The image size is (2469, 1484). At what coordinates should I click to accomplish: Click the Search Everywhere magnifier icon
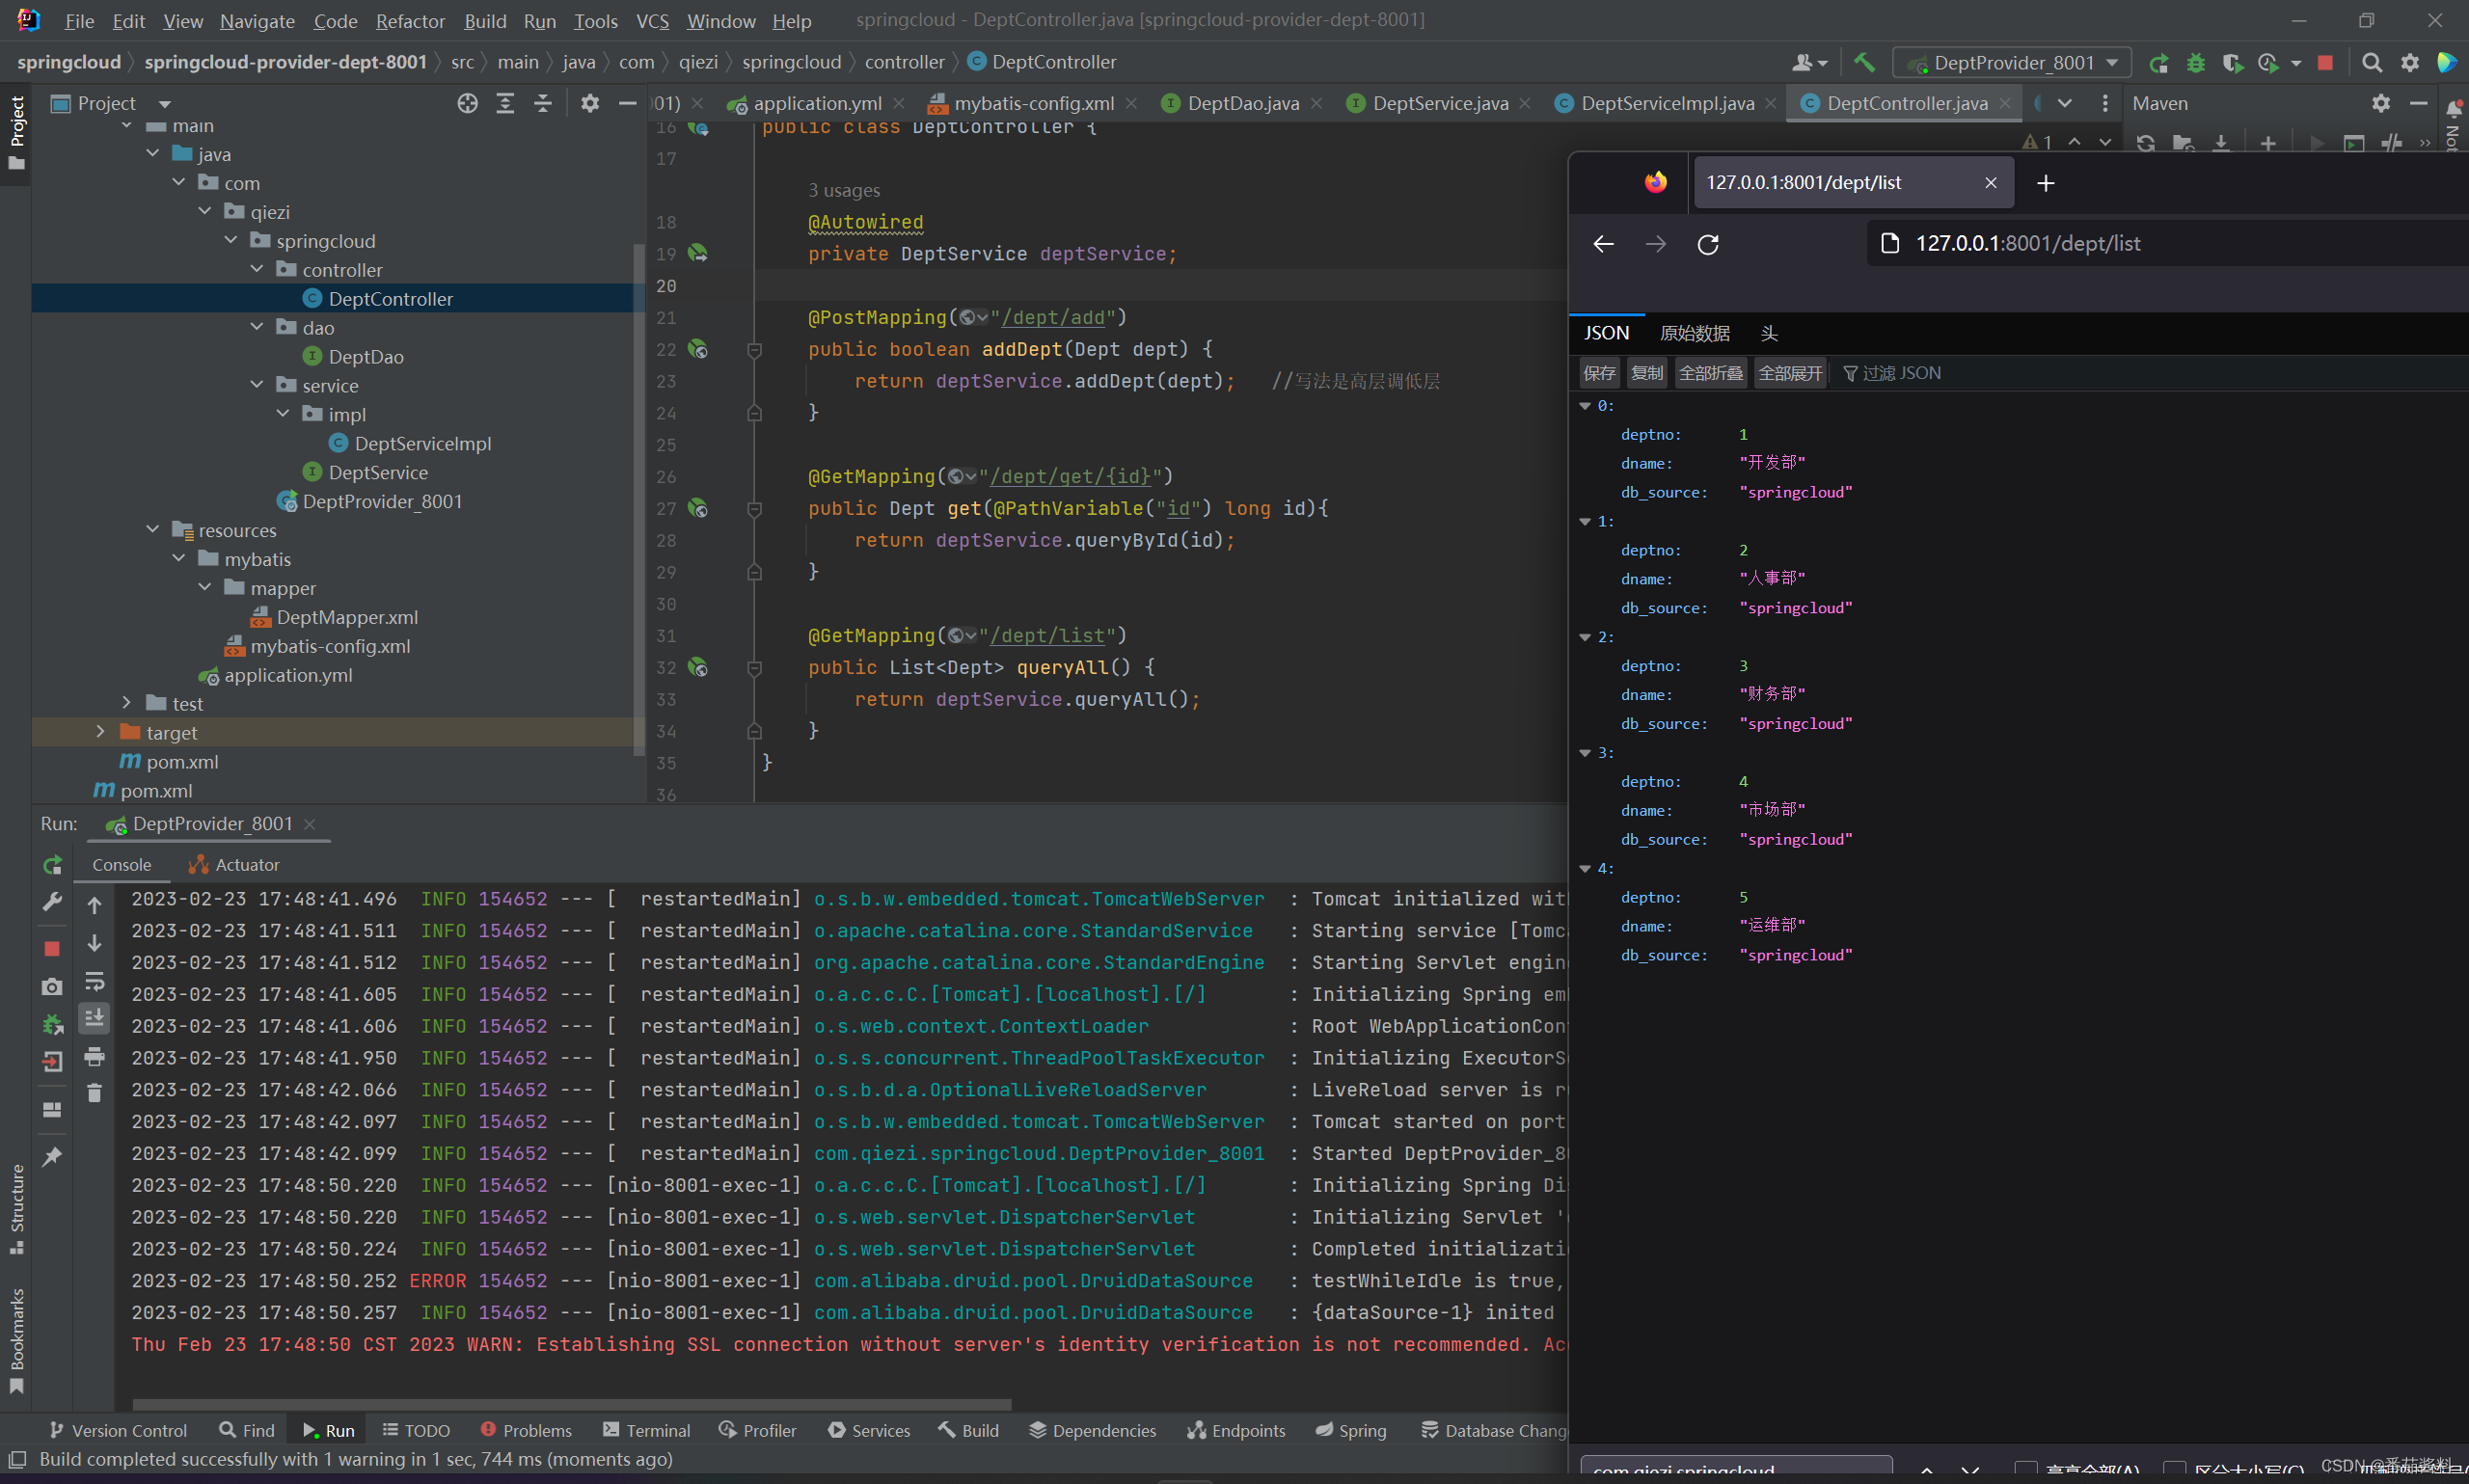point(2371,62)
